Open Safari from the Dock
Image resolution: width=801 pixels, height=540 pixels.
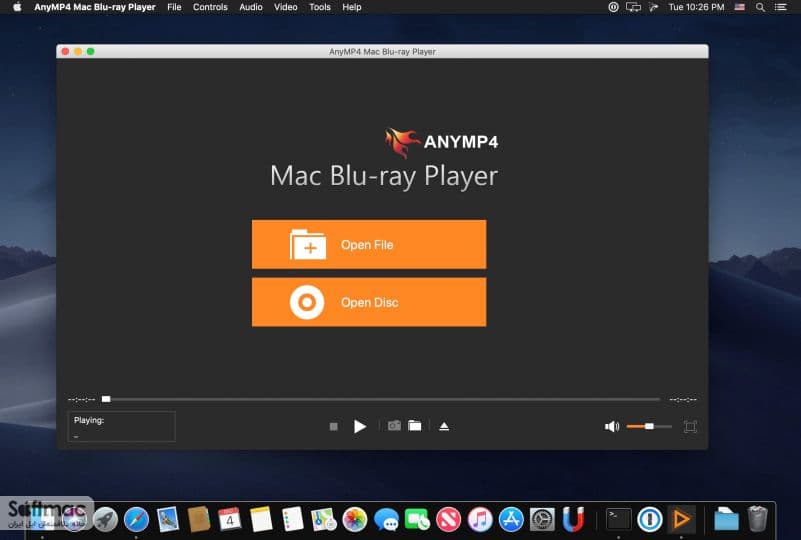(x=136, y=520)
